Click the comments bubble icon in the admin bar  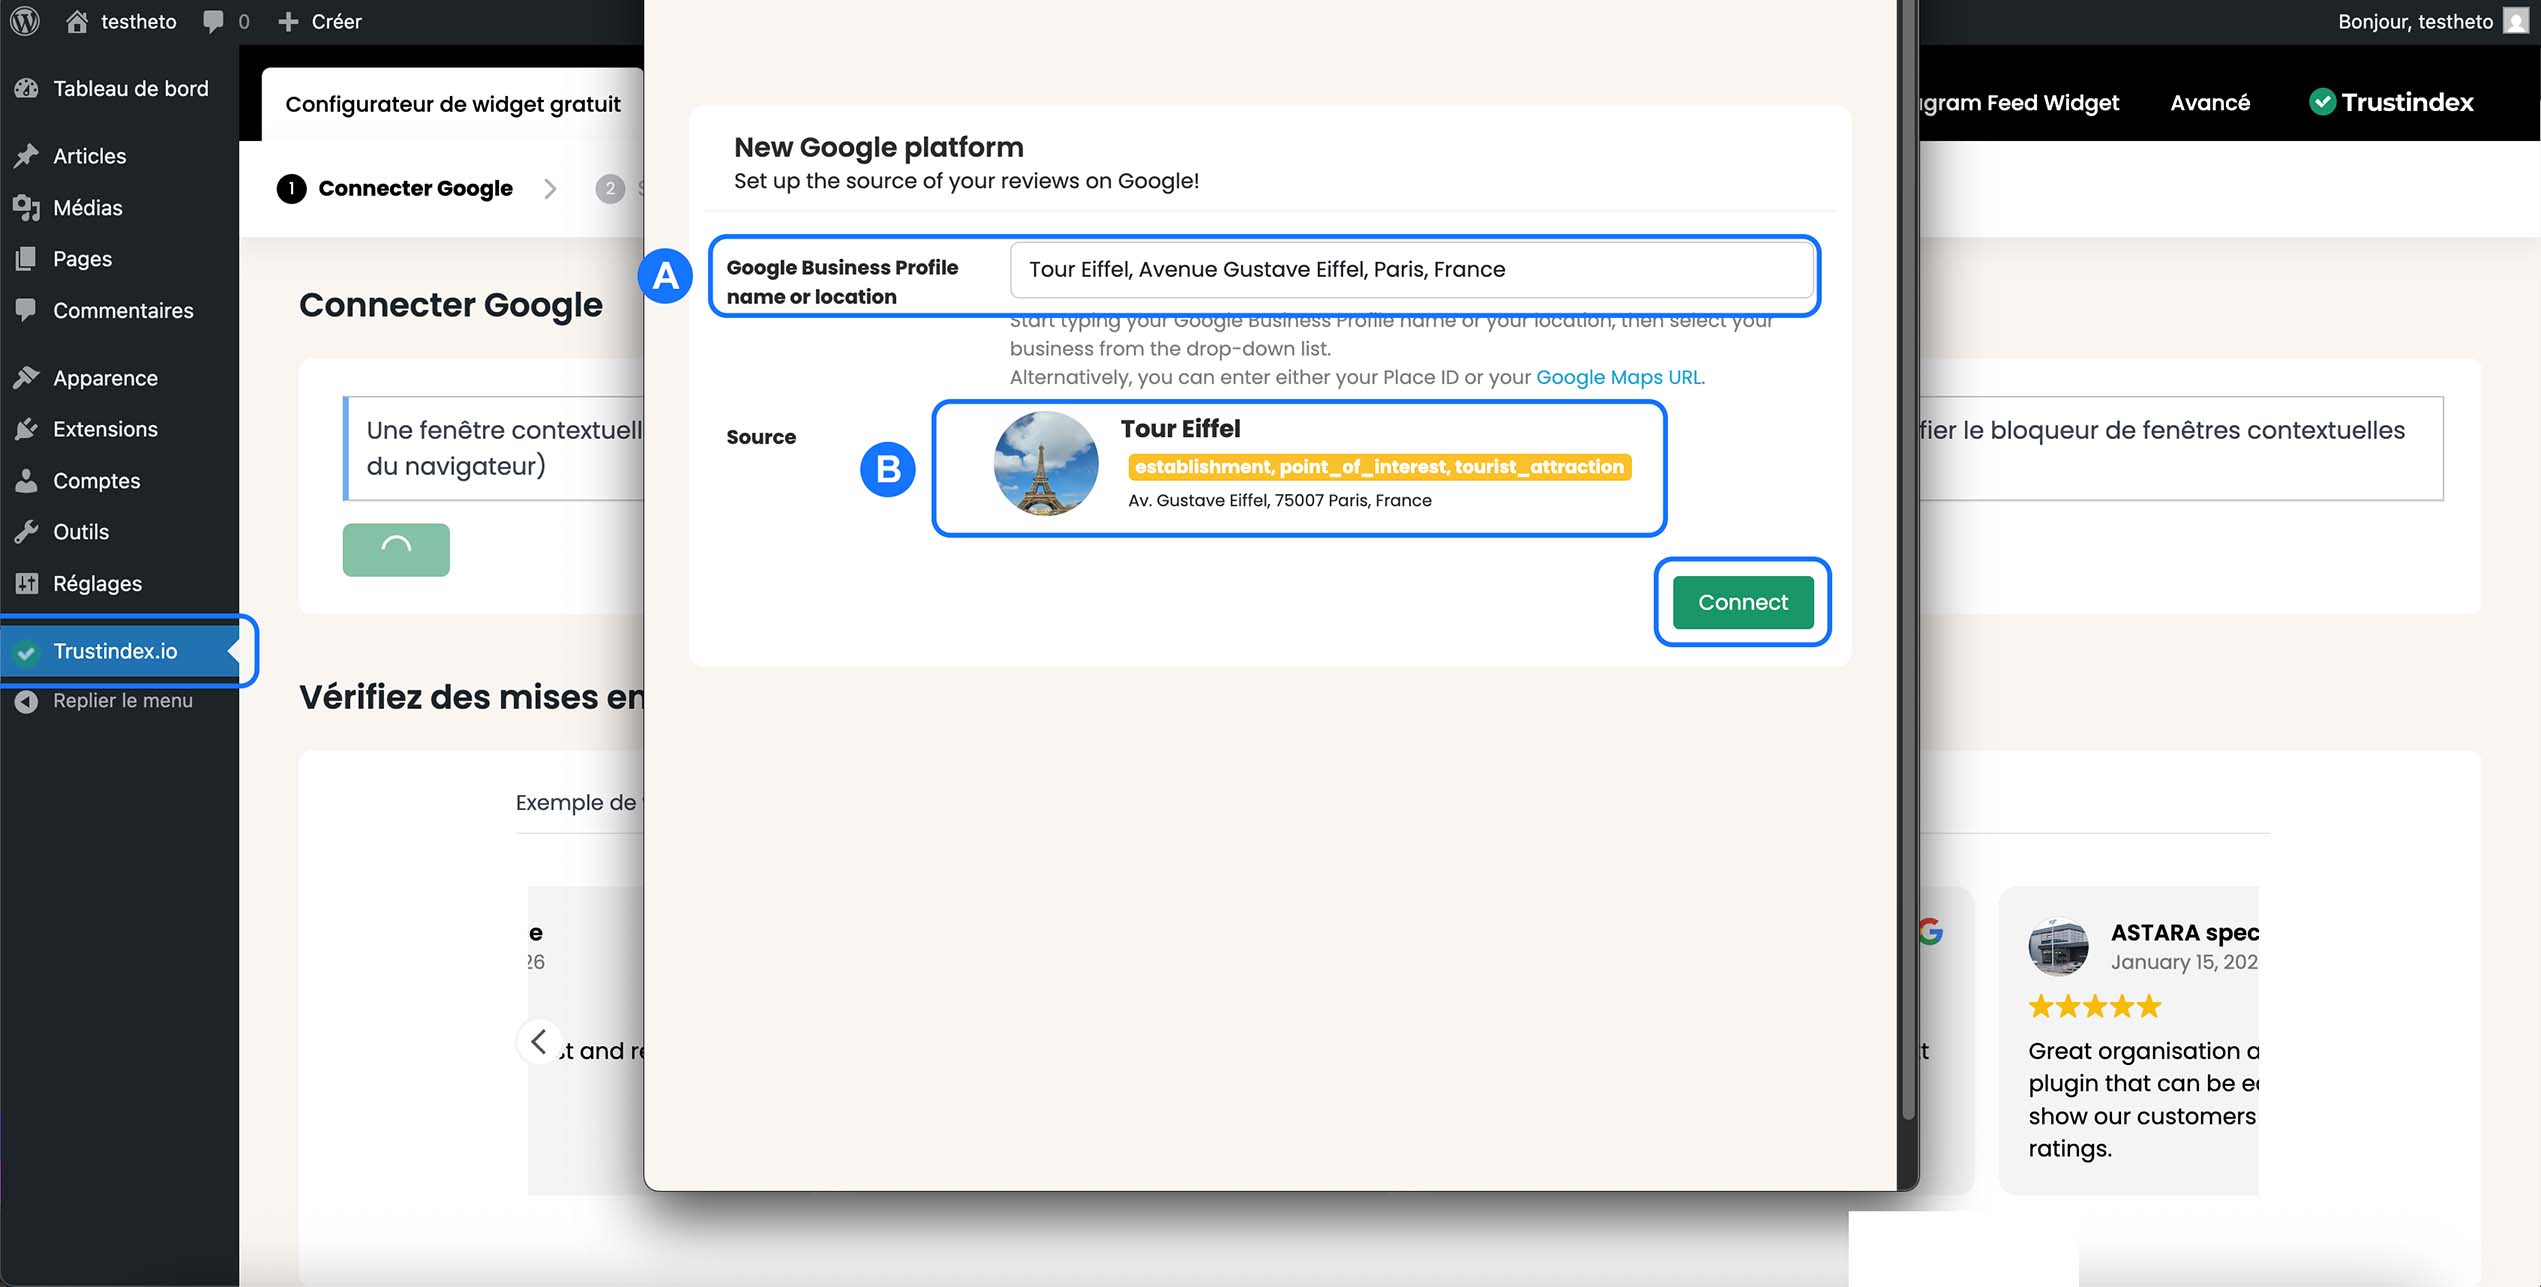[213, 21]
